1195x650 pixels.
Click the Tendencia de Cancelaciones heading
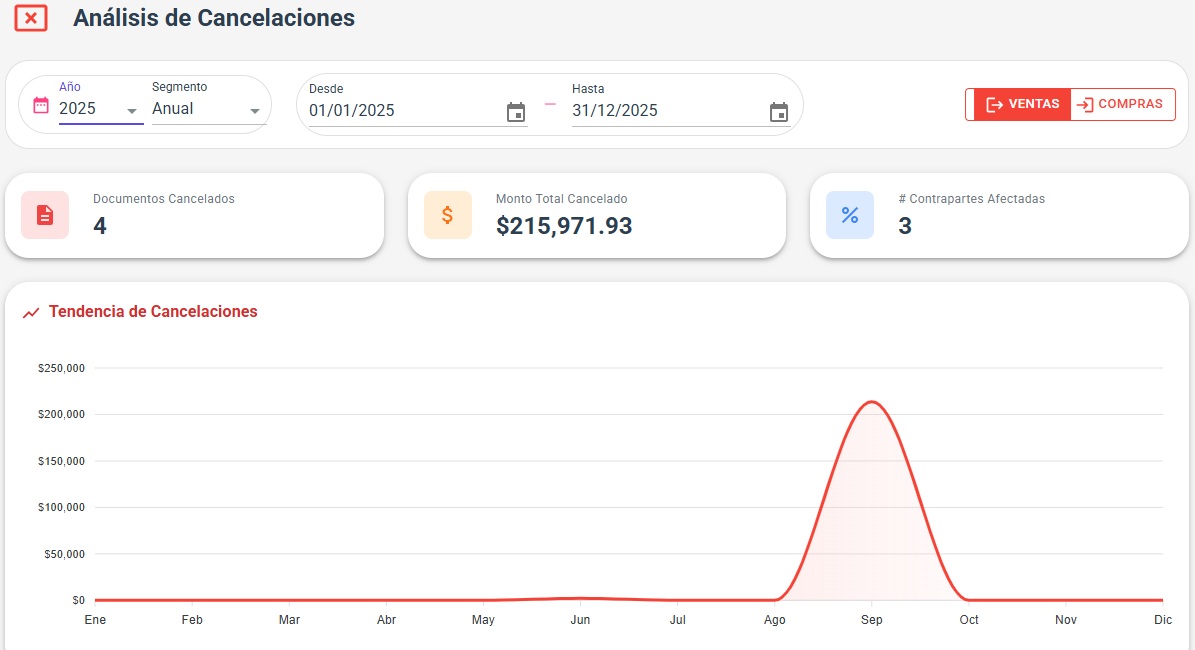click(x=153, y=312)
